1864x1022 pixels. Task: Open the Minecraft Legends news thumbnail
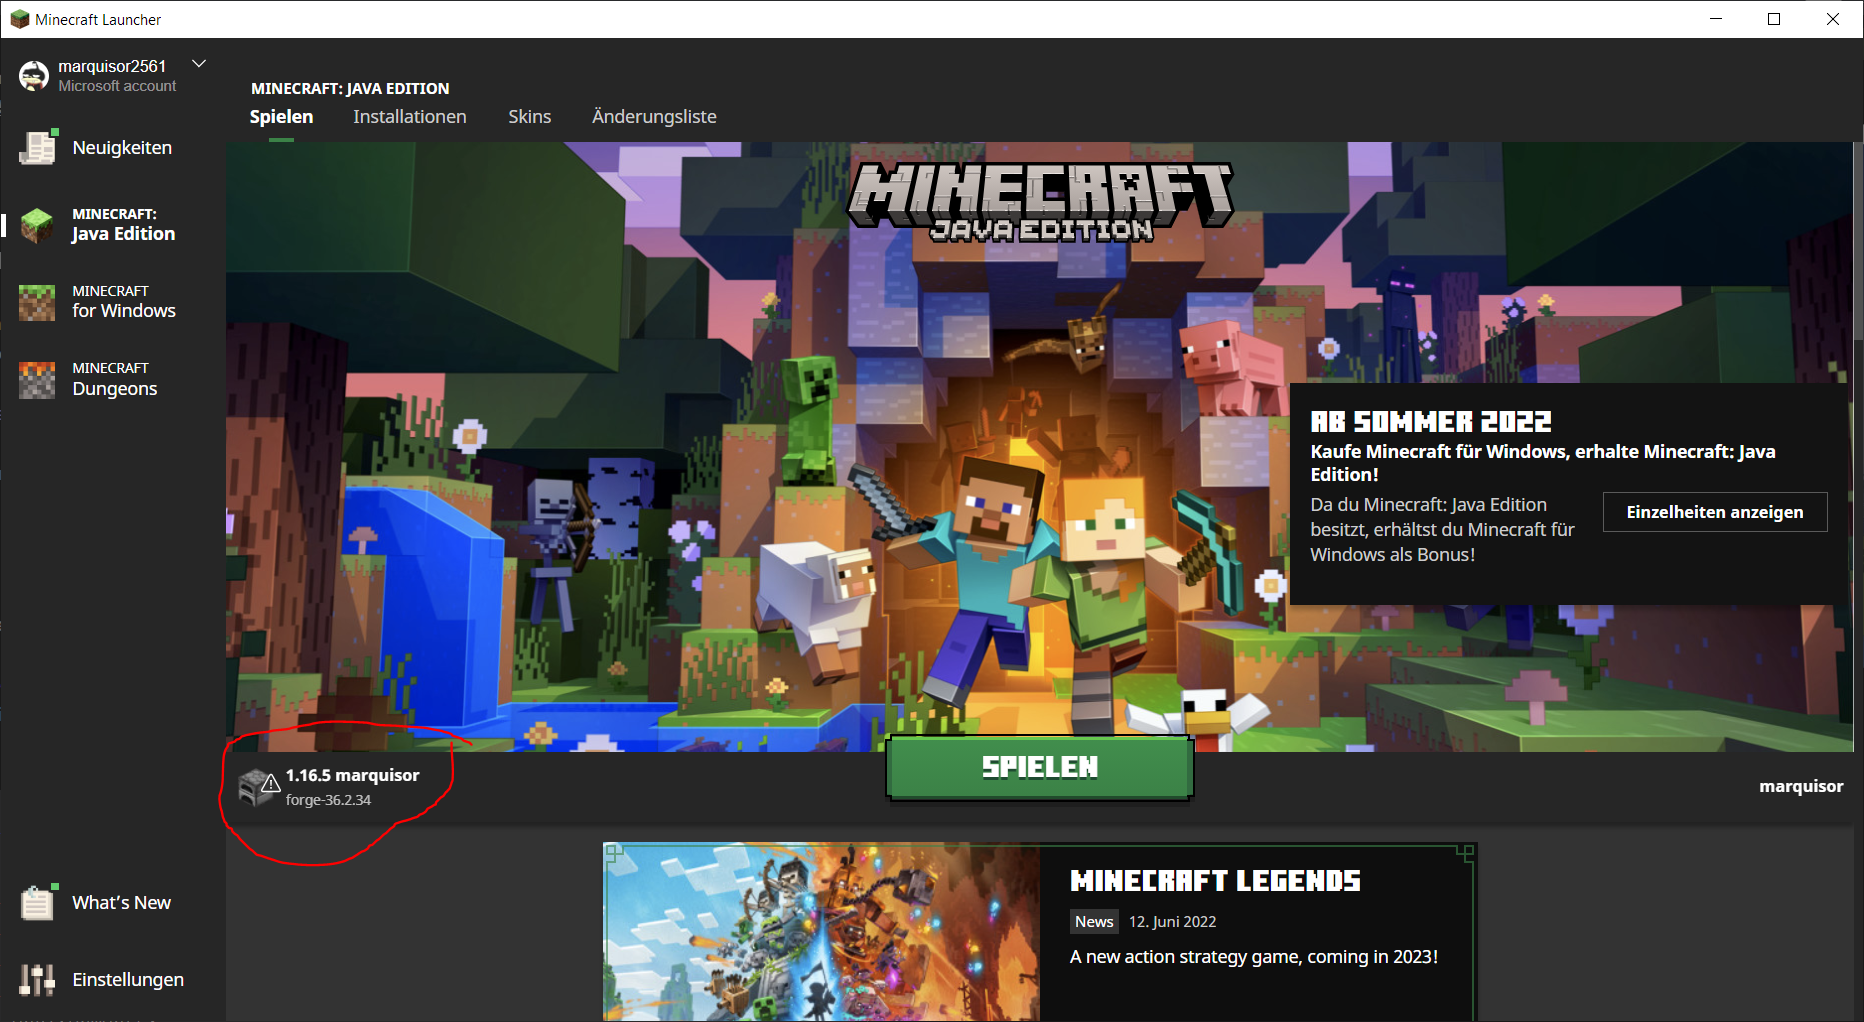coord(822,933)
